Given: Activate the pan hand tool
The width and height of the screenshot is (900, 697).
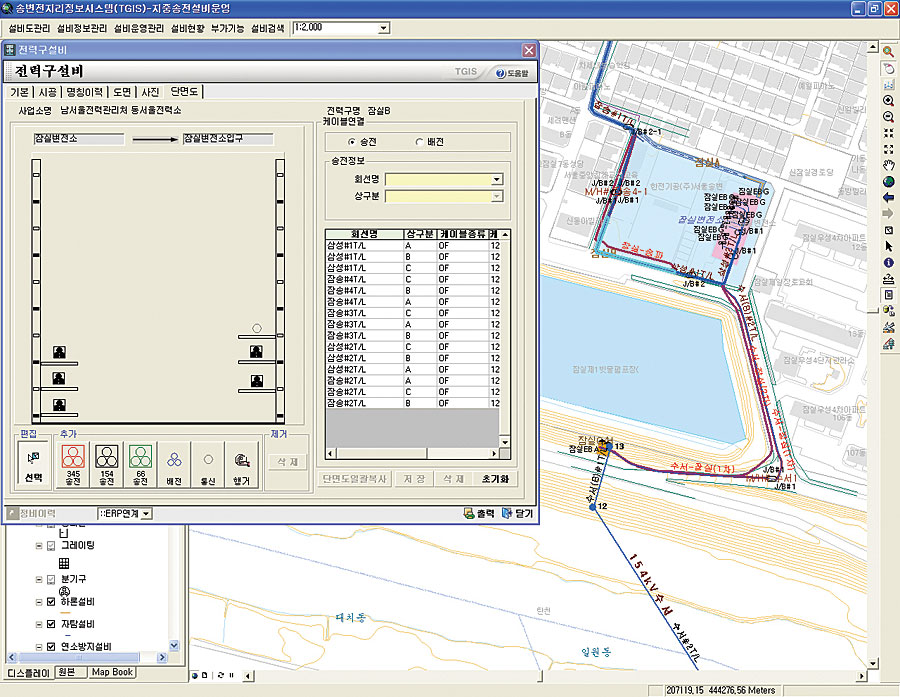Looking at the screenshot, I should pyautogui.click(x=889, y=166).
